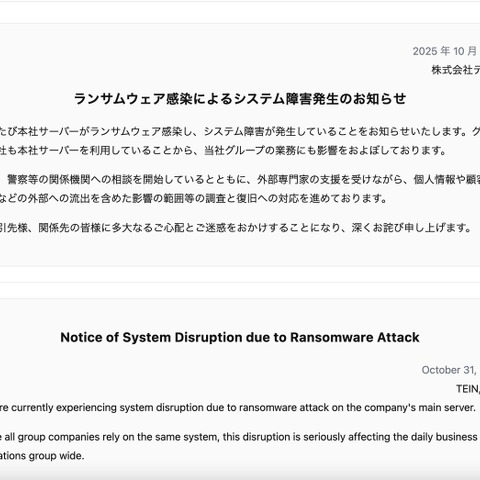Viewport: 480px width, 480px height.
Task: Click the apology line ending 深くお詫び申し上げます
Action: pos(236,228)
